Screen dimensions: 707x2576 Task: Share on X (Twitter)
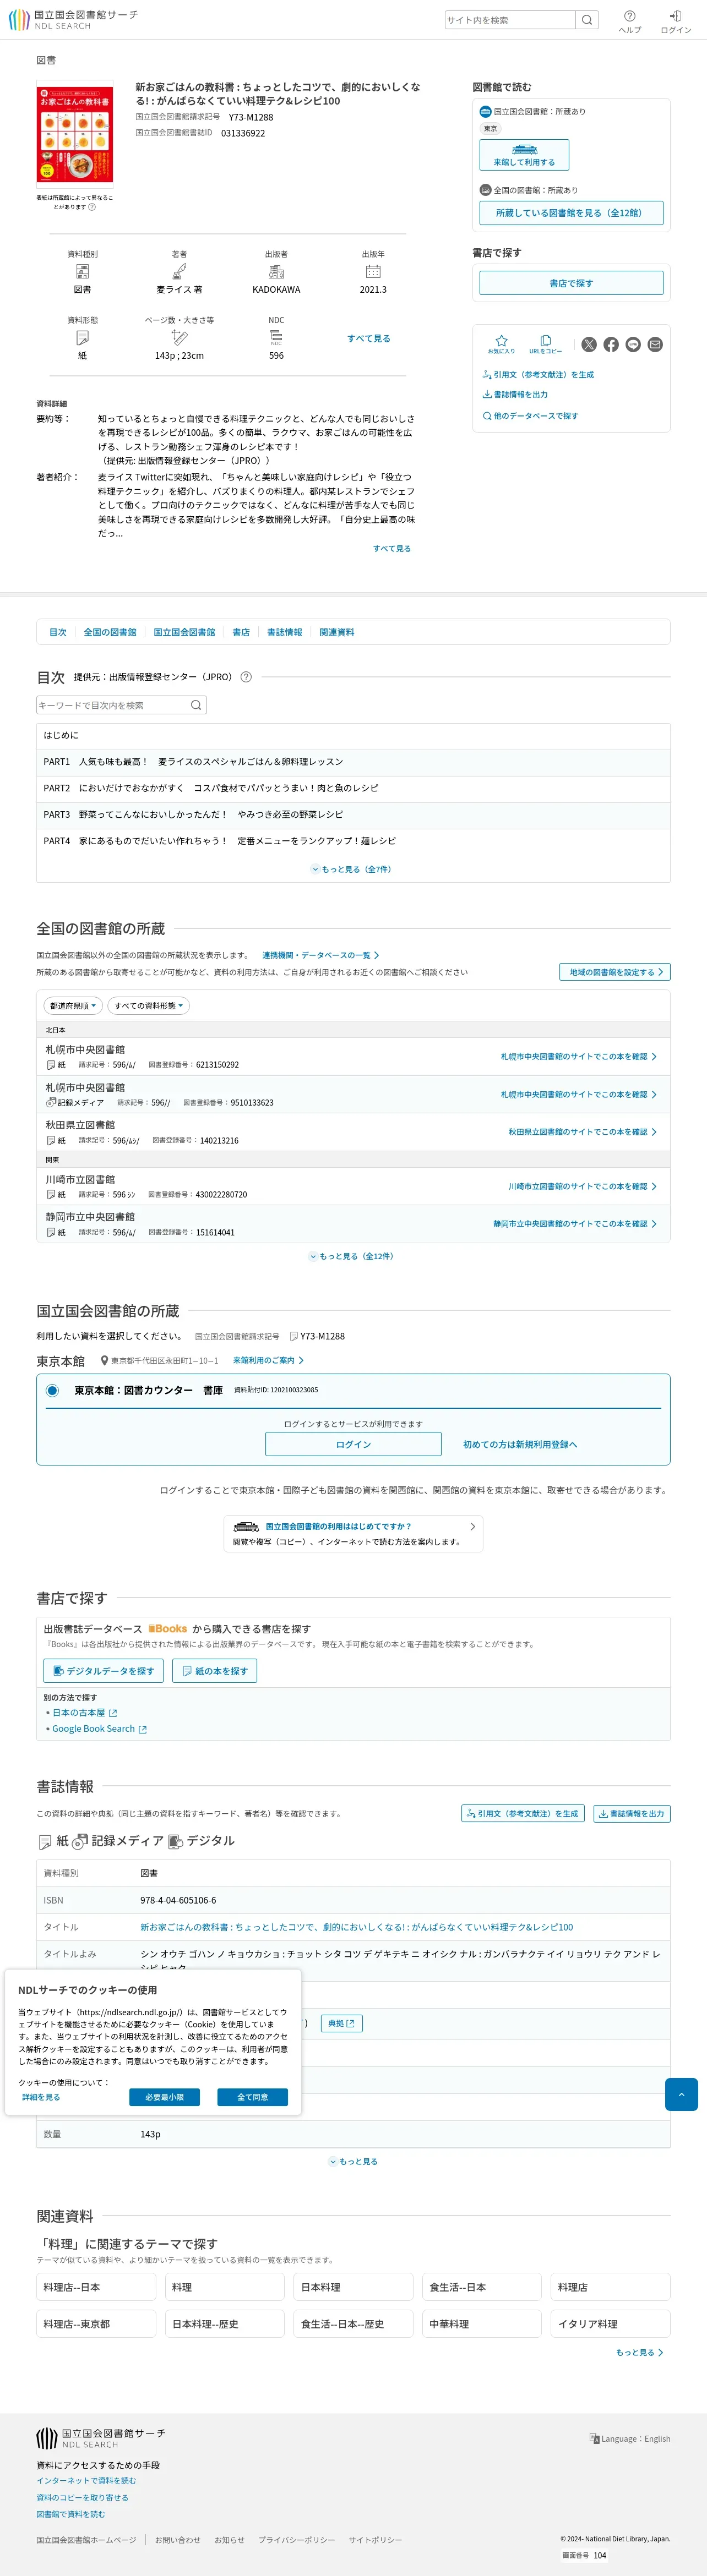[589, 344]
